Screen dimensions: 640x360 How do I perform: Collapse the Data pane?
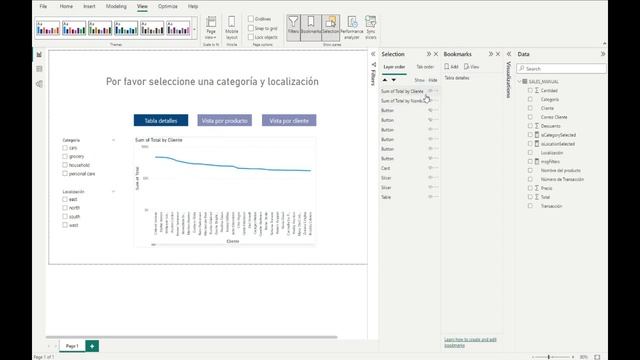pyautogui.click(x=603, y=54)
